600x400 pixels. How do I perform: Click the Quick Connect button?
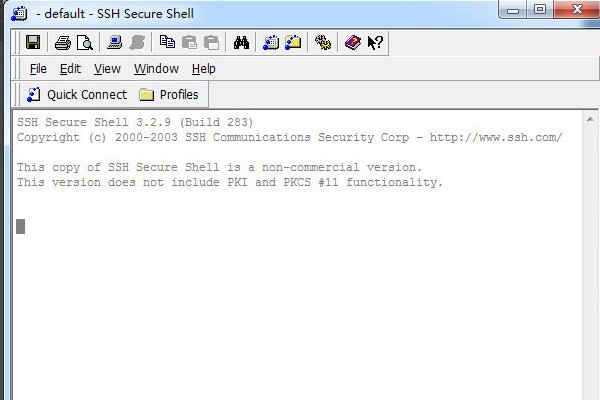[x=77, y=95]
